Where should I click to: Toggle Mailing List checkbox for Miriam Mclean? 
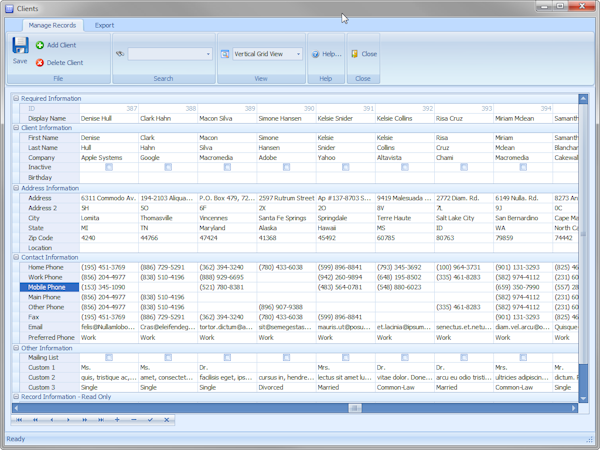click(x=523, y=357)
